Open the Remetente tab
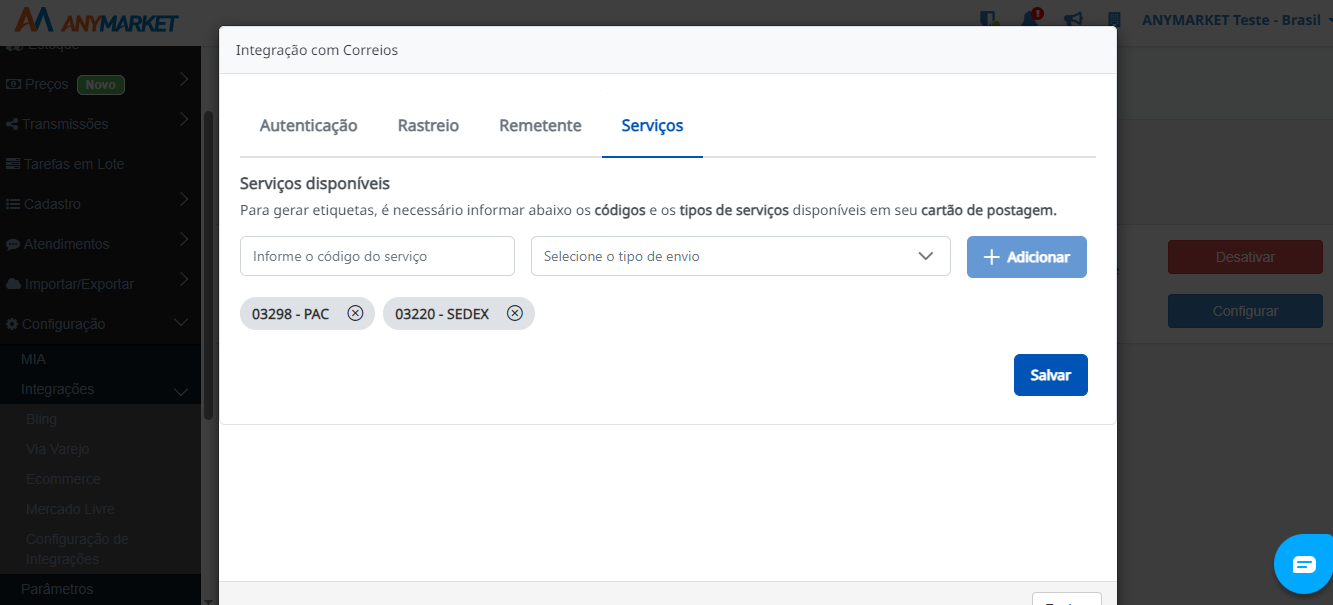Viewport: 1333px width, 605px height. 540,126
